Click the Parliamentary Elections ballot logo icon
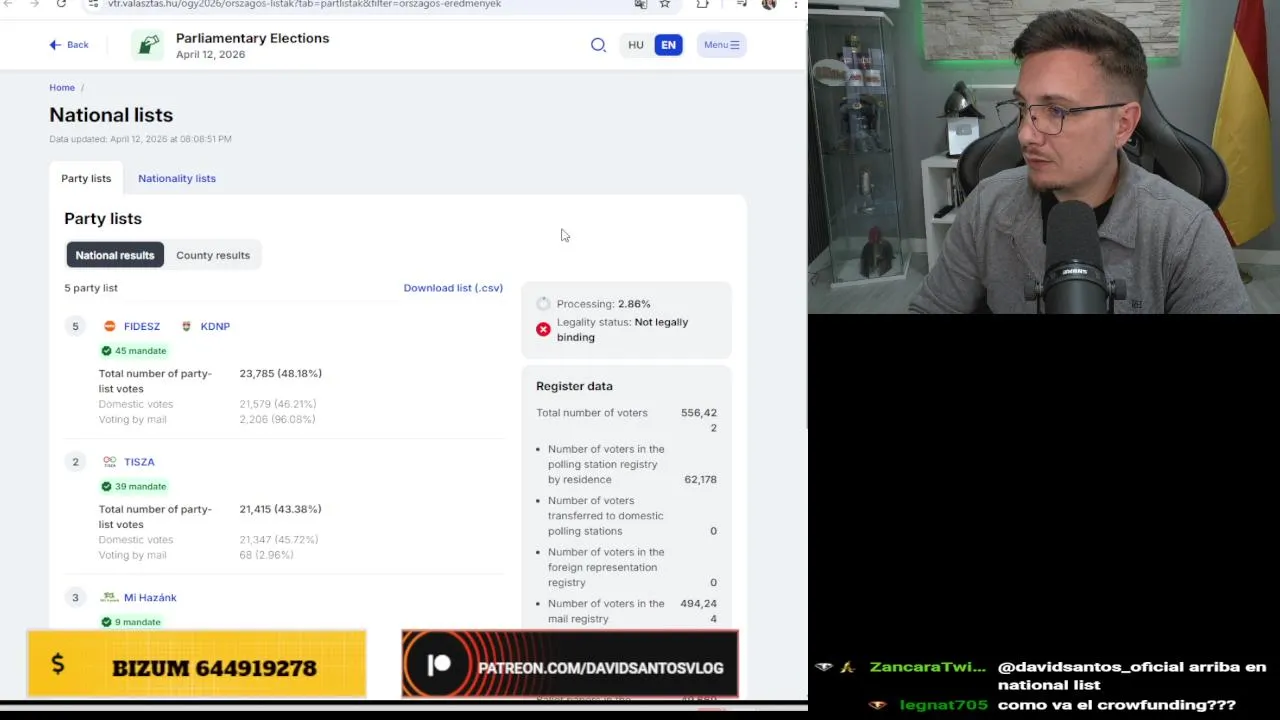Viewport: 1280px width, 720px height. tap(148, 45)
